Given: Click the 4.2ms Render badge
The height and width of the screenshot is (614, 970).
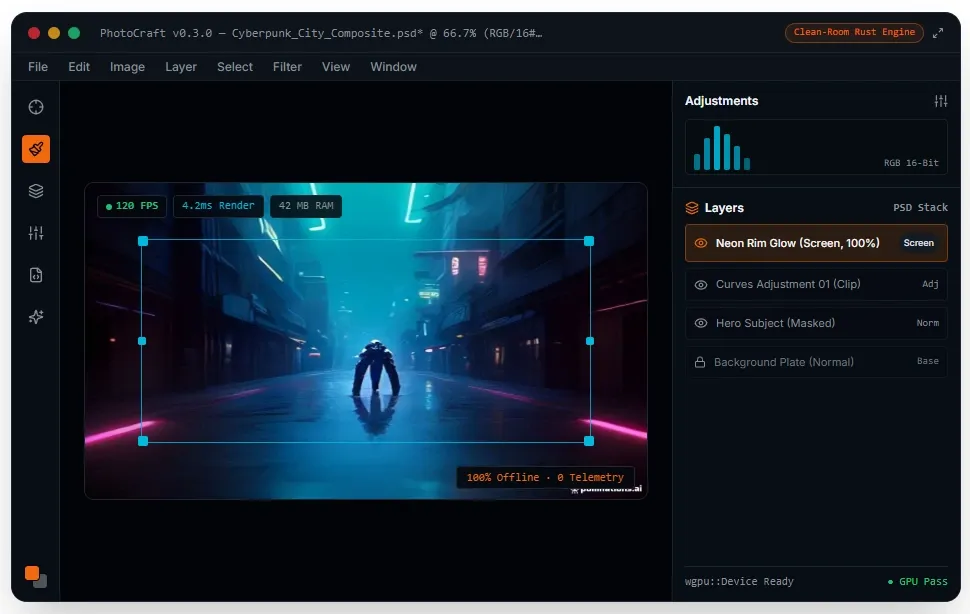Looking at the screenshot, I should (218, 206).
